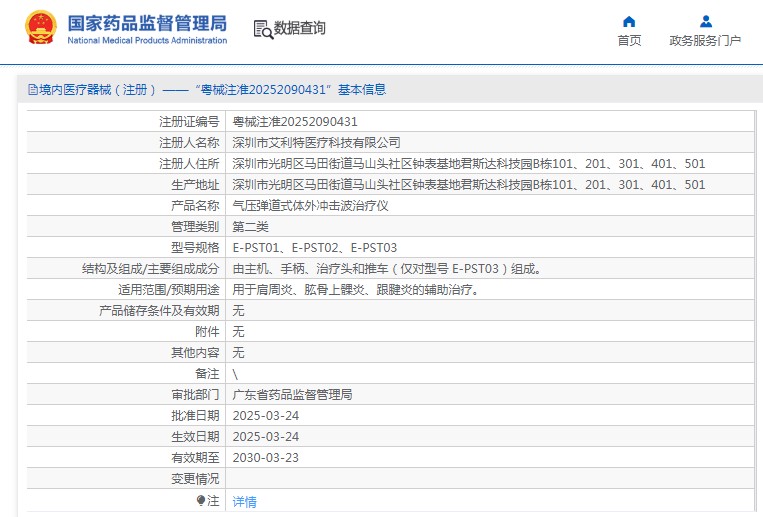This screenshot has width=763, height=517.
Task: Click the 审批部门 row label
Action: tap(195, 395)
